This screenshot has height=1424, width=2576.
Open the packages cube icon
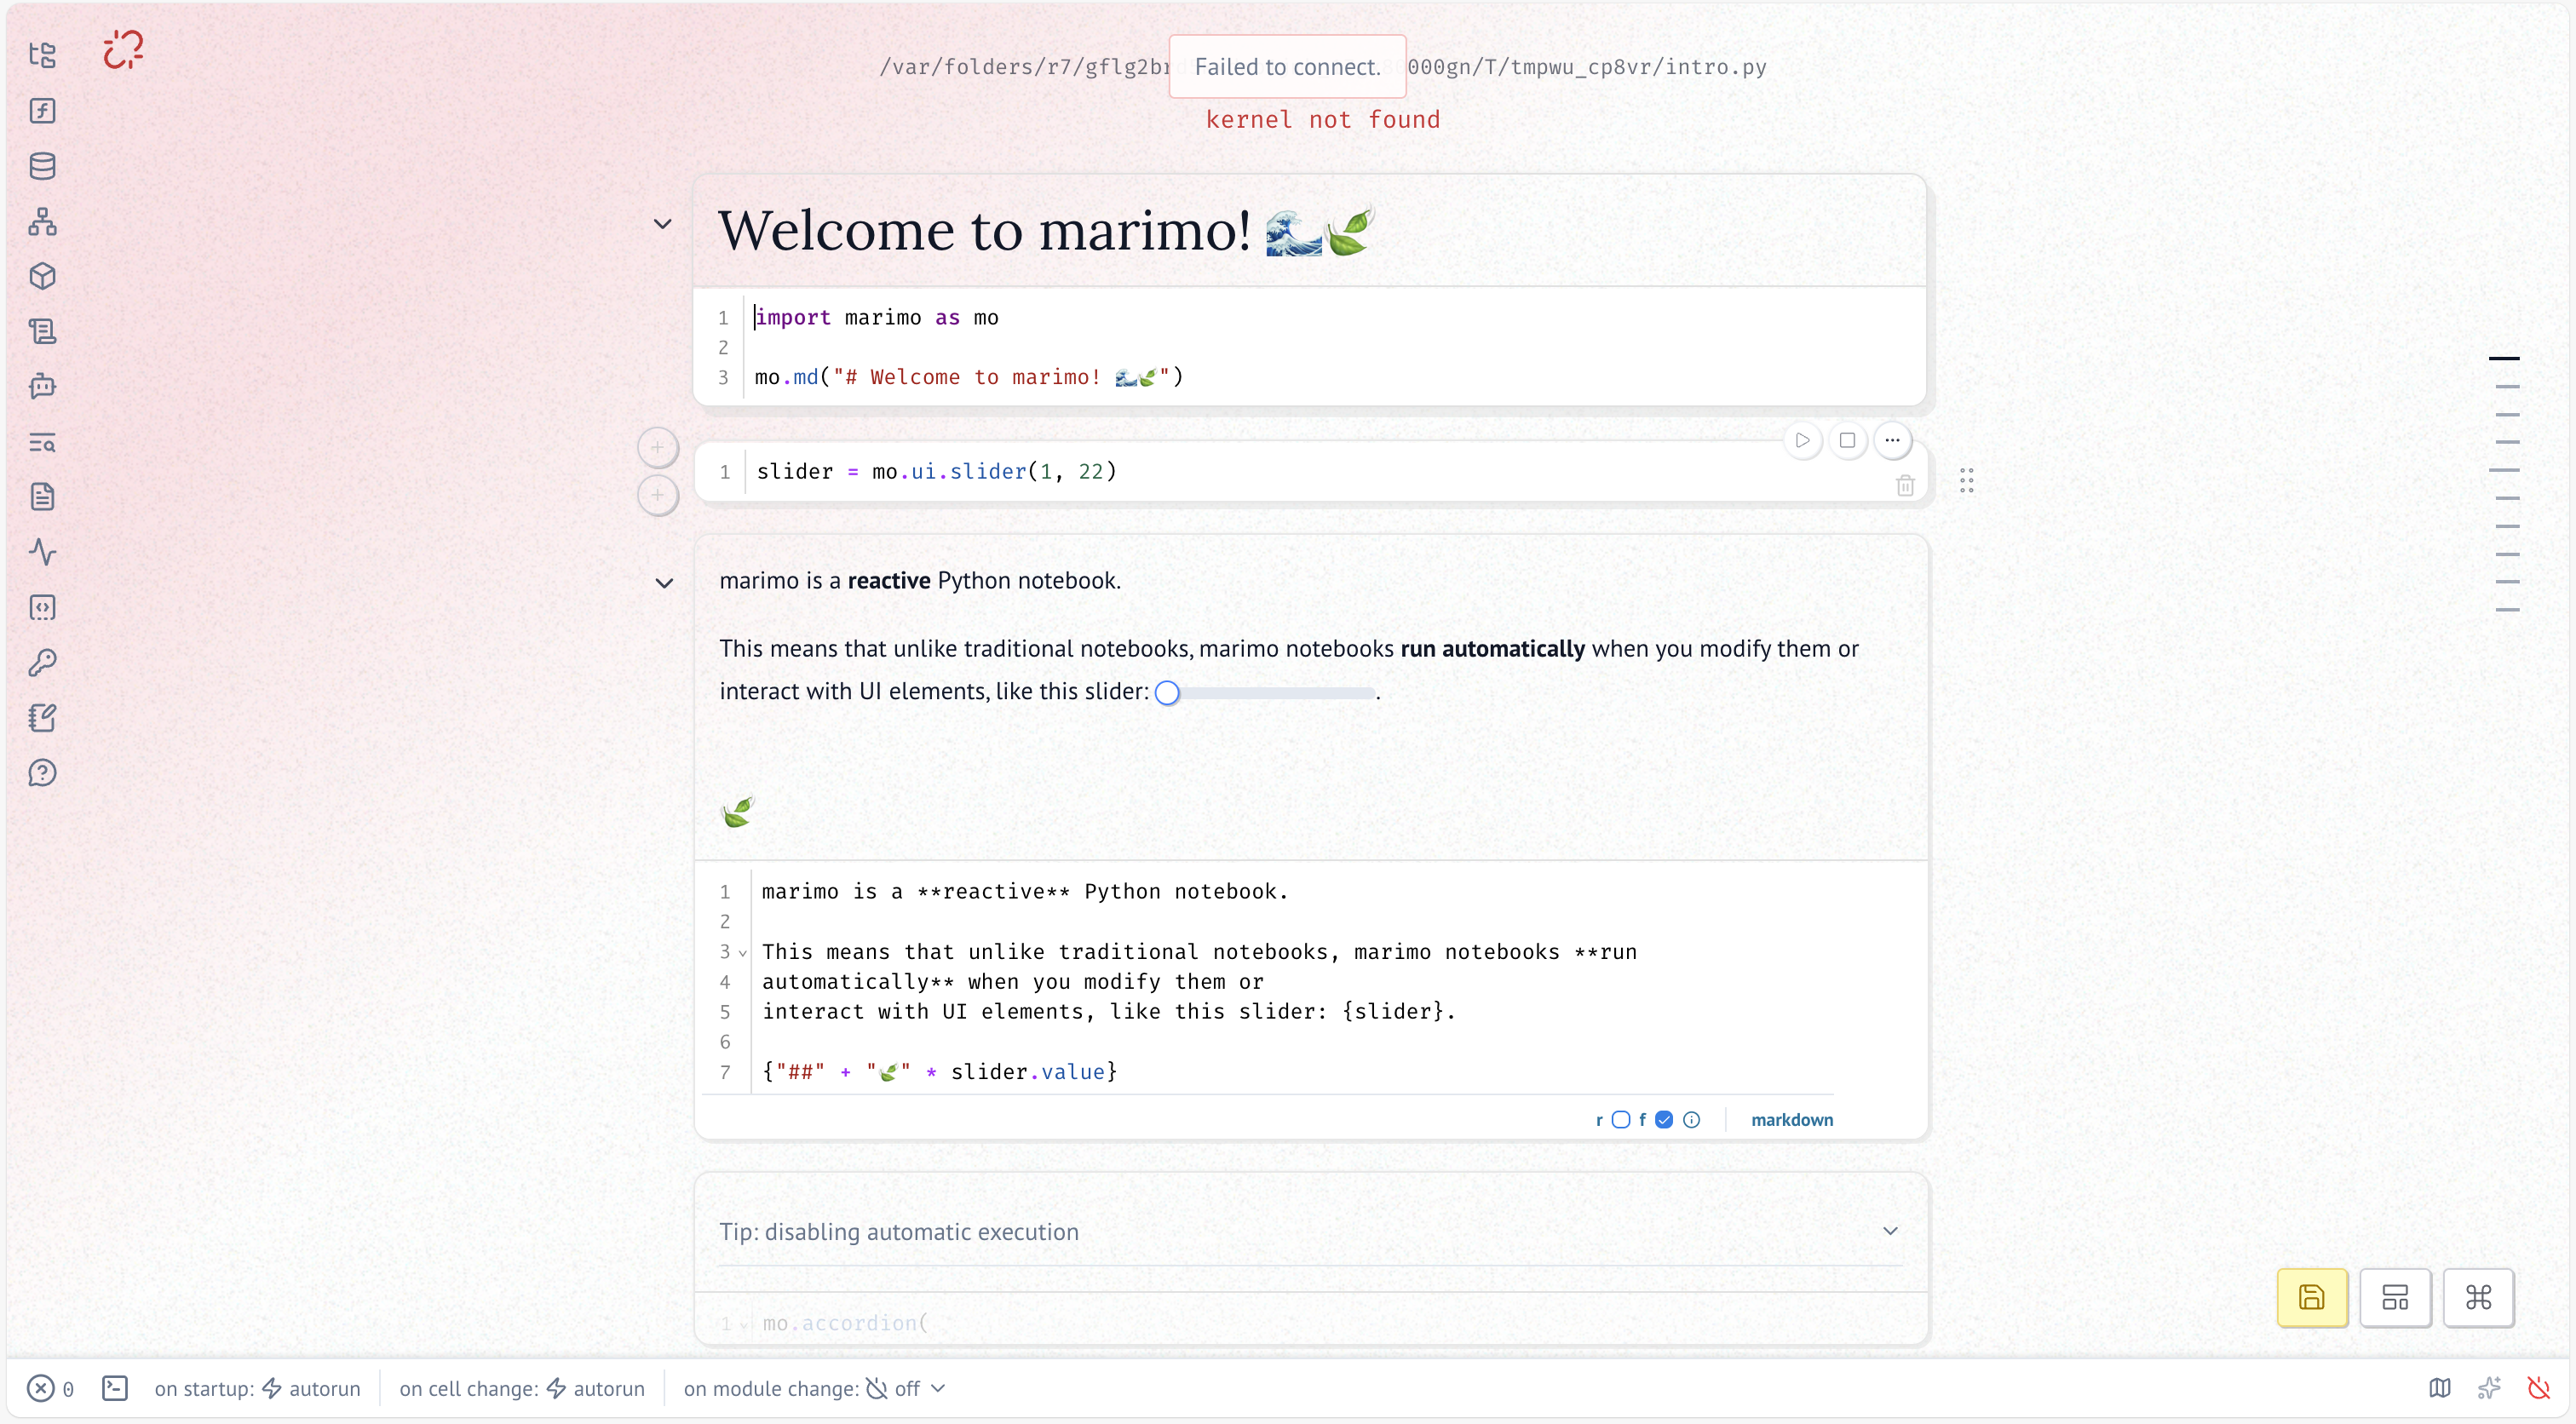[x=42, y=276]
